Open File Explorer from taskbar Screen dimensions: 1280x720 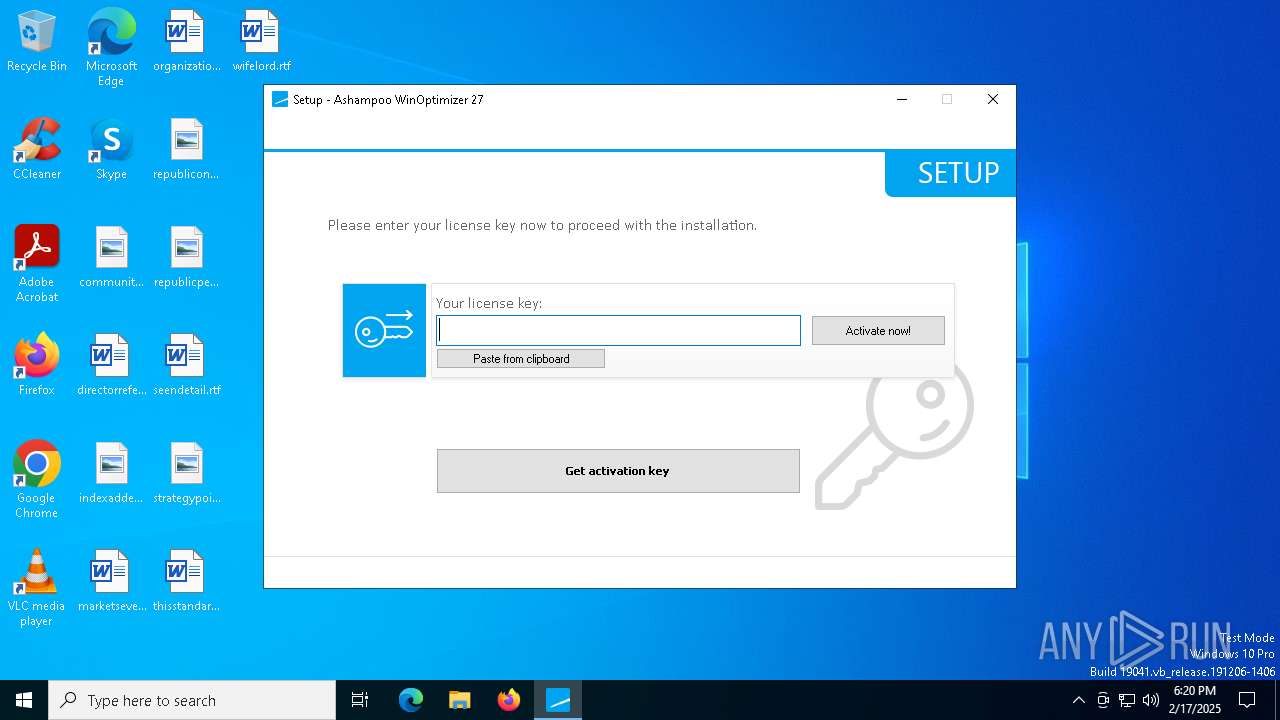pyautogui.click(x=460, y=700)
